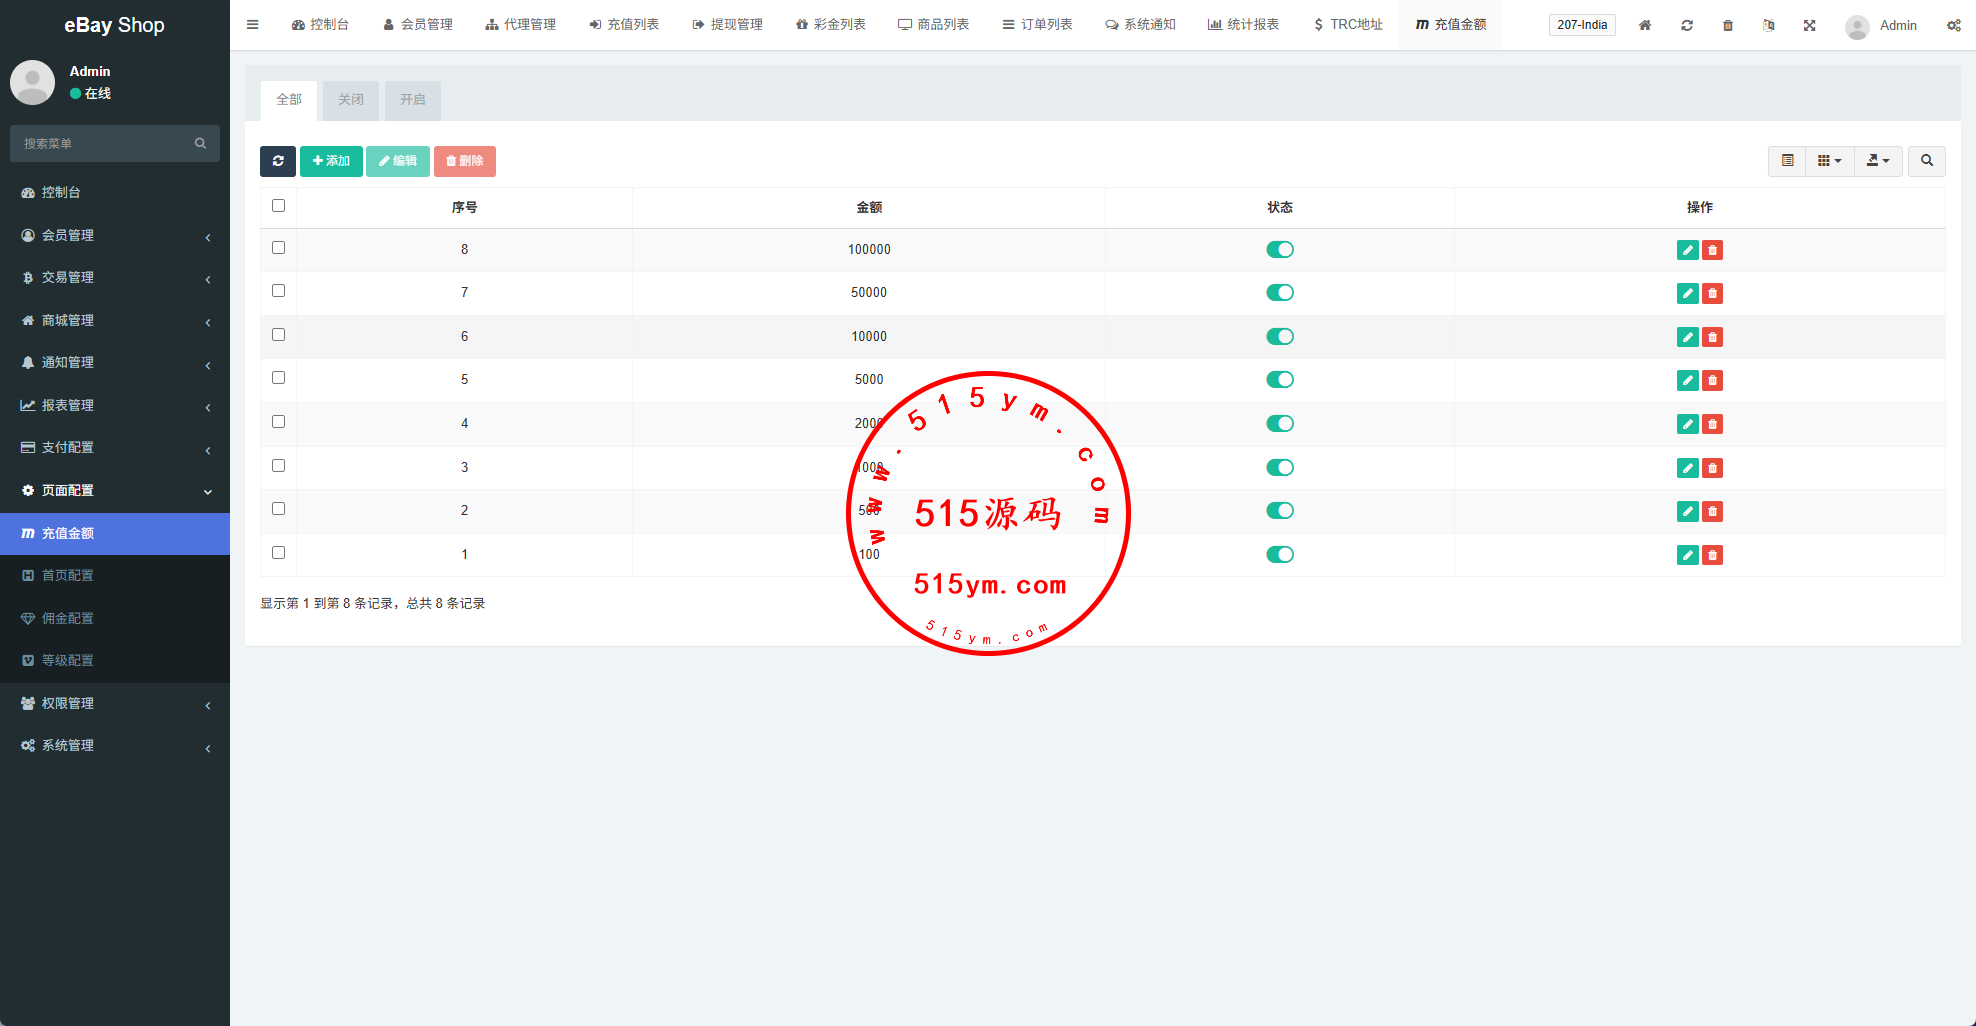This screenshot has height=1026, width=1976.
Task: Toggle fullscreen using the expand icon
Action: pos(1809,25)
